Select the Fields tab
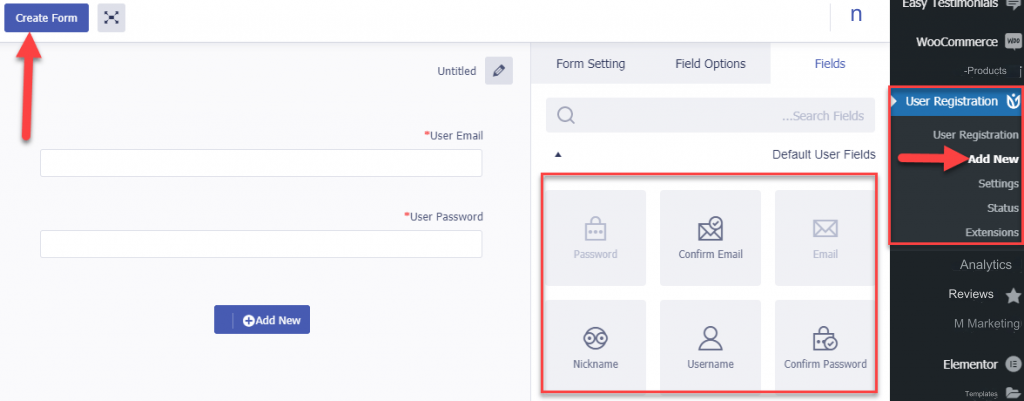This screenshot has height=401, width=1024. point(830,64)
